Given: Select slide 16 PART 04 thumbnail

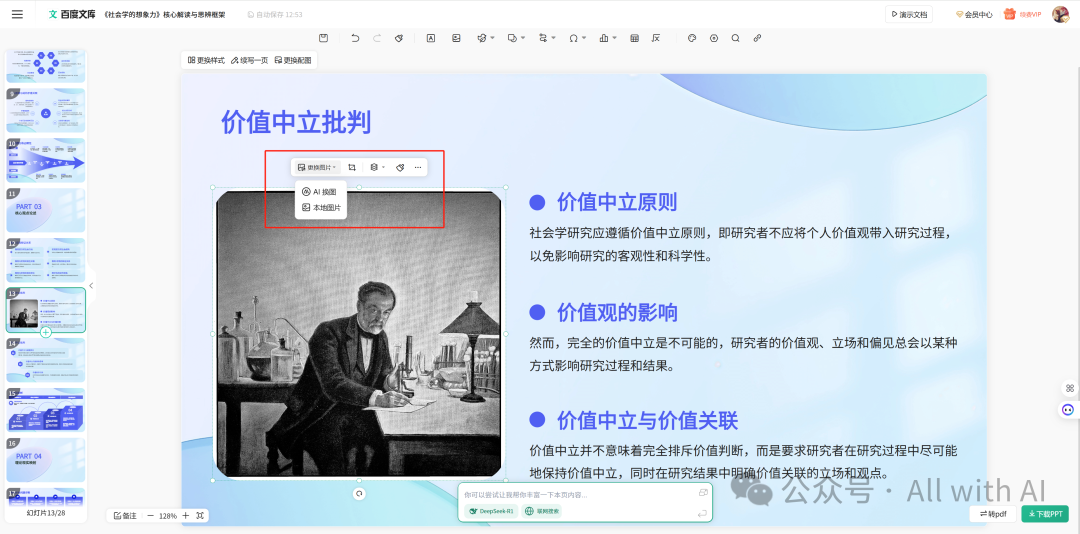Looking at the screenshot, I should coord(45,460).
